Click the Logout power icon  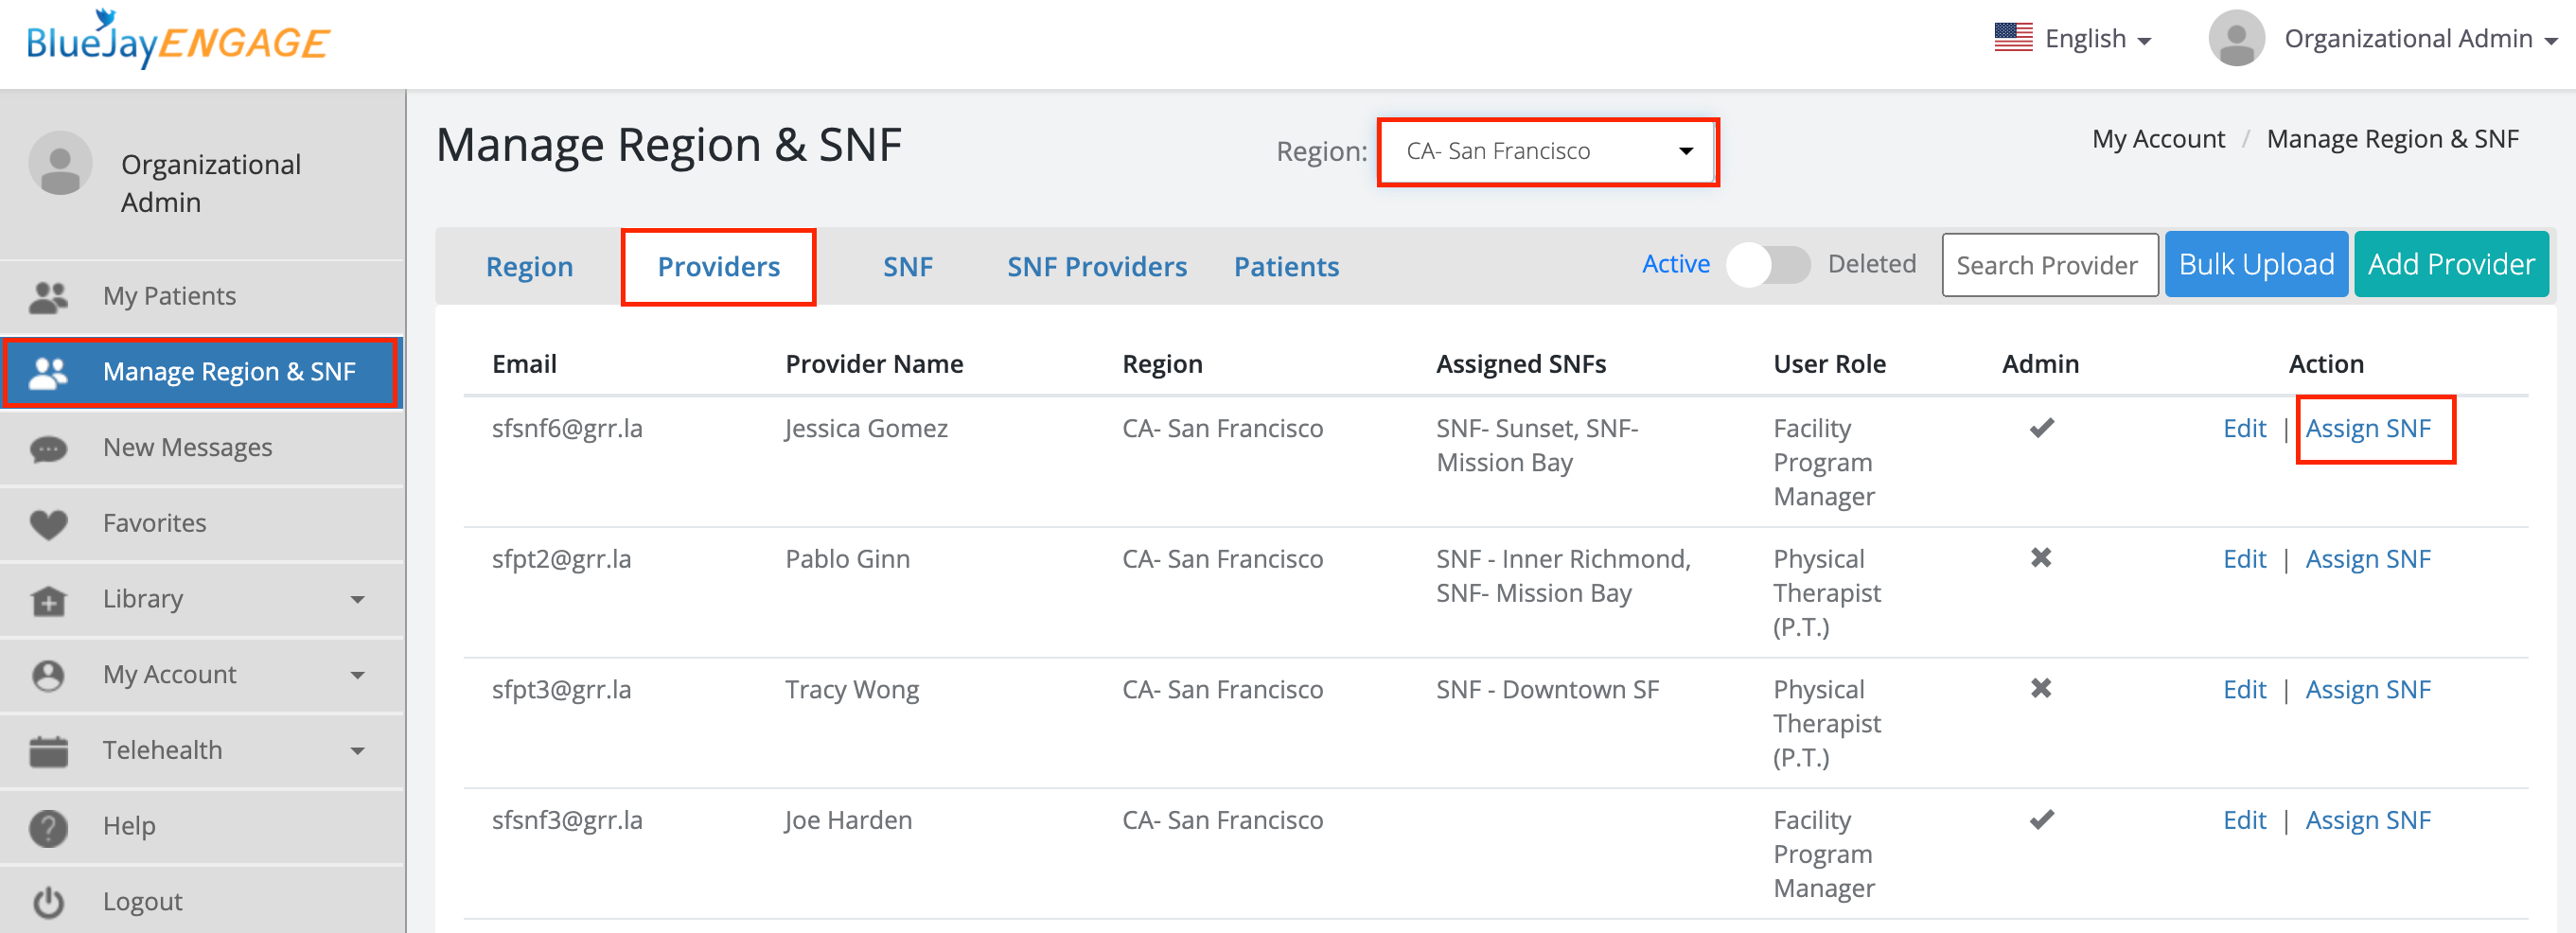coord(48,902)
